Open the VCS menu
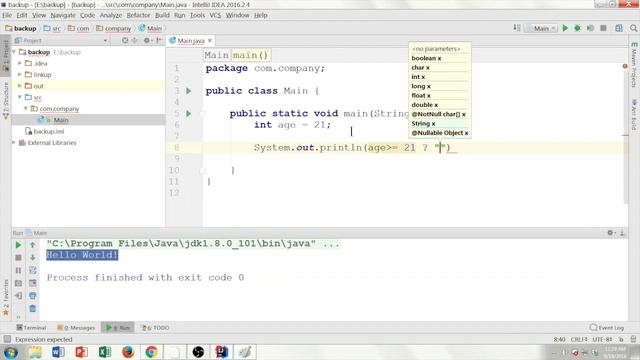 coord(215,15)
